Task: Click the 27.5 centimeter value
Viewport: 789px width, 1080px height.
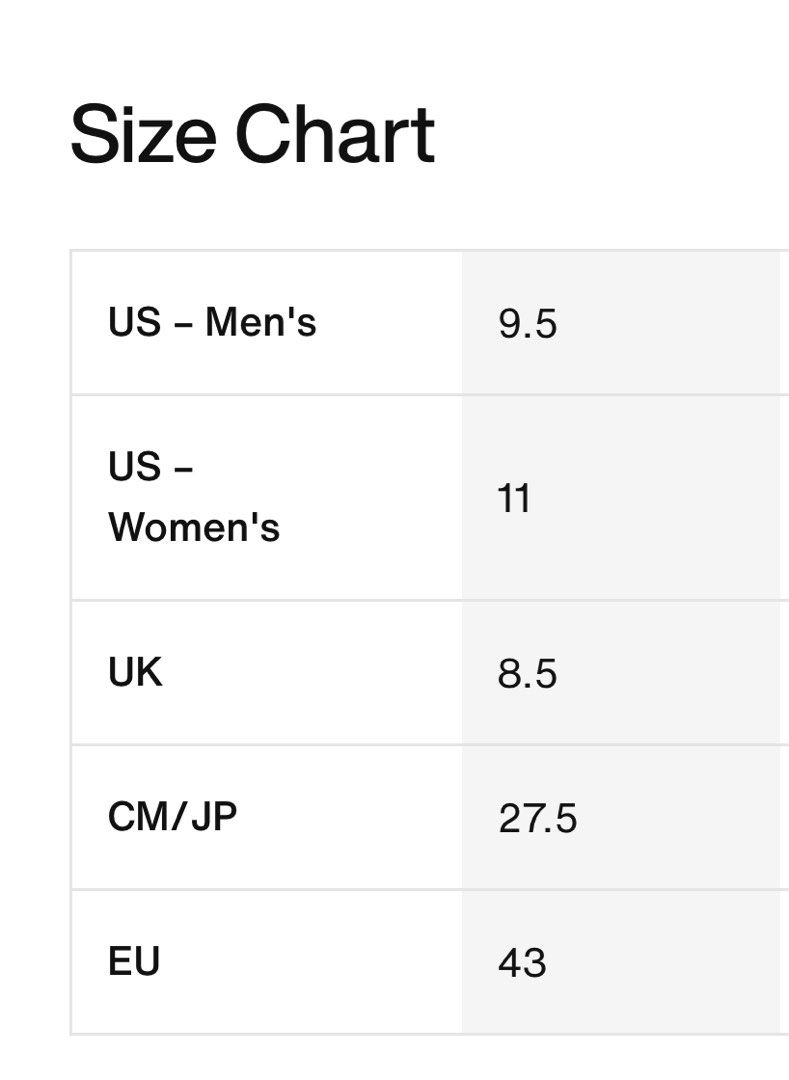Action: tap(538, 818)
